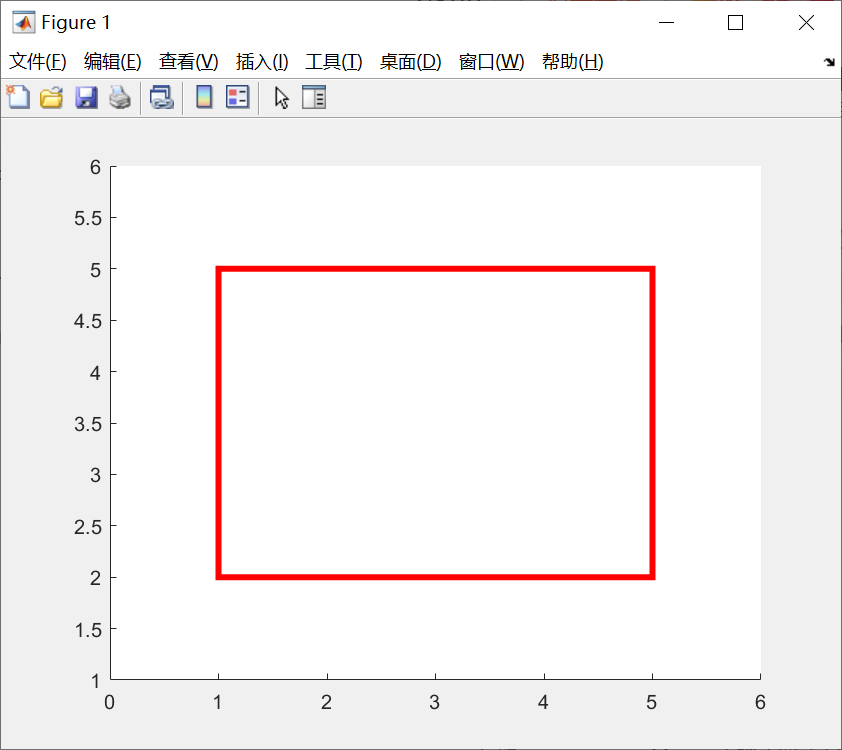Expand the menu bar overflow arrow
This screenshot has width=842, height=750.
(x=829, y=61)
